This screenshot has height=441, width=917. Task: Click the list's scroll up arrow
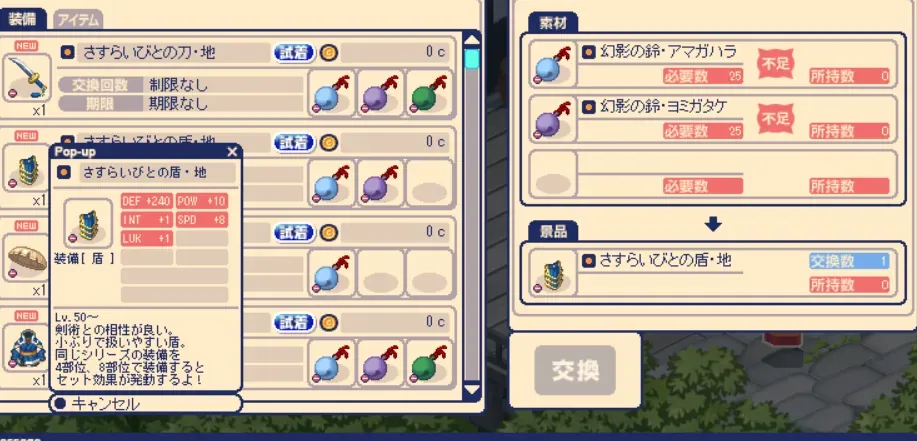471,39
